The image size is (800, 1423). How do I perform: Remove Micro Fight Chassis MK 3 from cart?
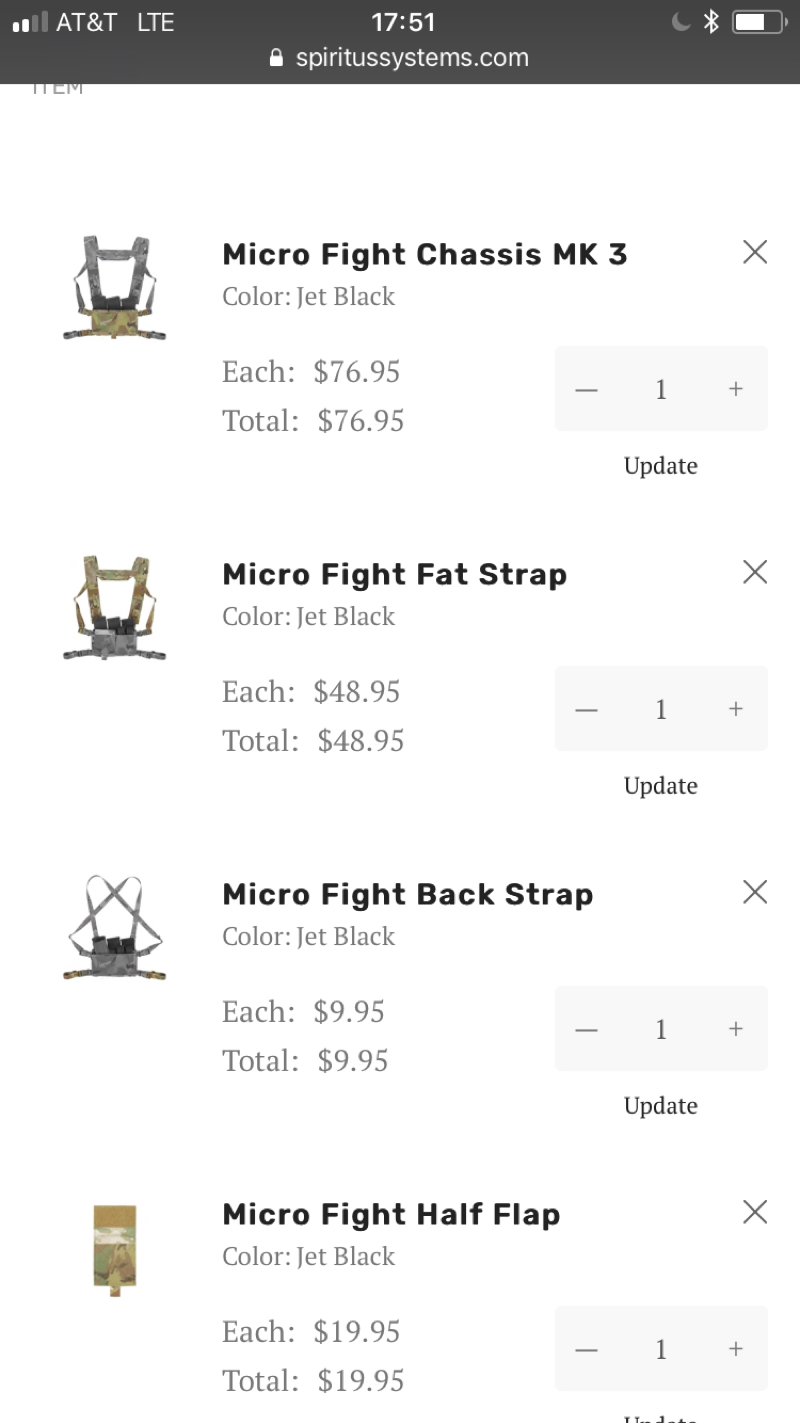(755, 252)
